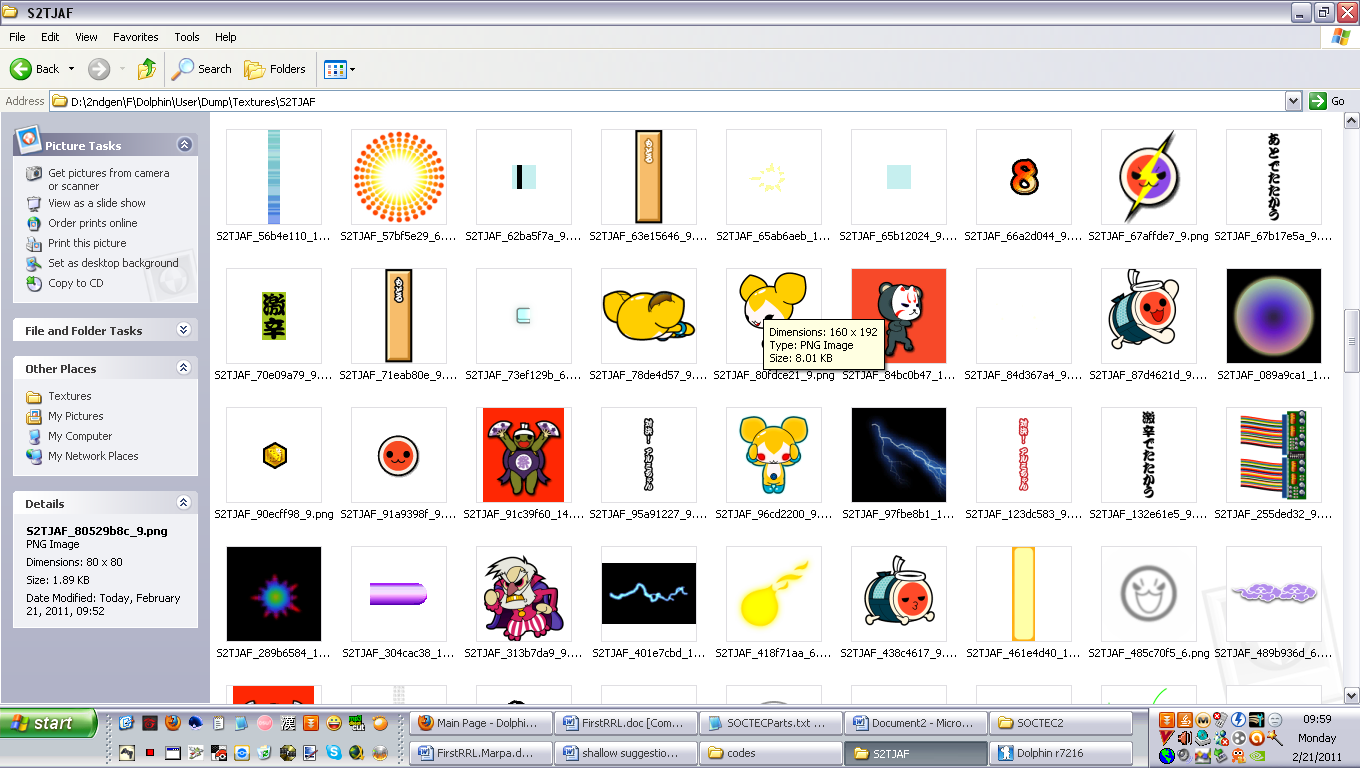1360x768 pixels.
Task: Select the blue lightning thumbnail S2TJAF_97fbe8b1
Action: [x=899, y=454]
